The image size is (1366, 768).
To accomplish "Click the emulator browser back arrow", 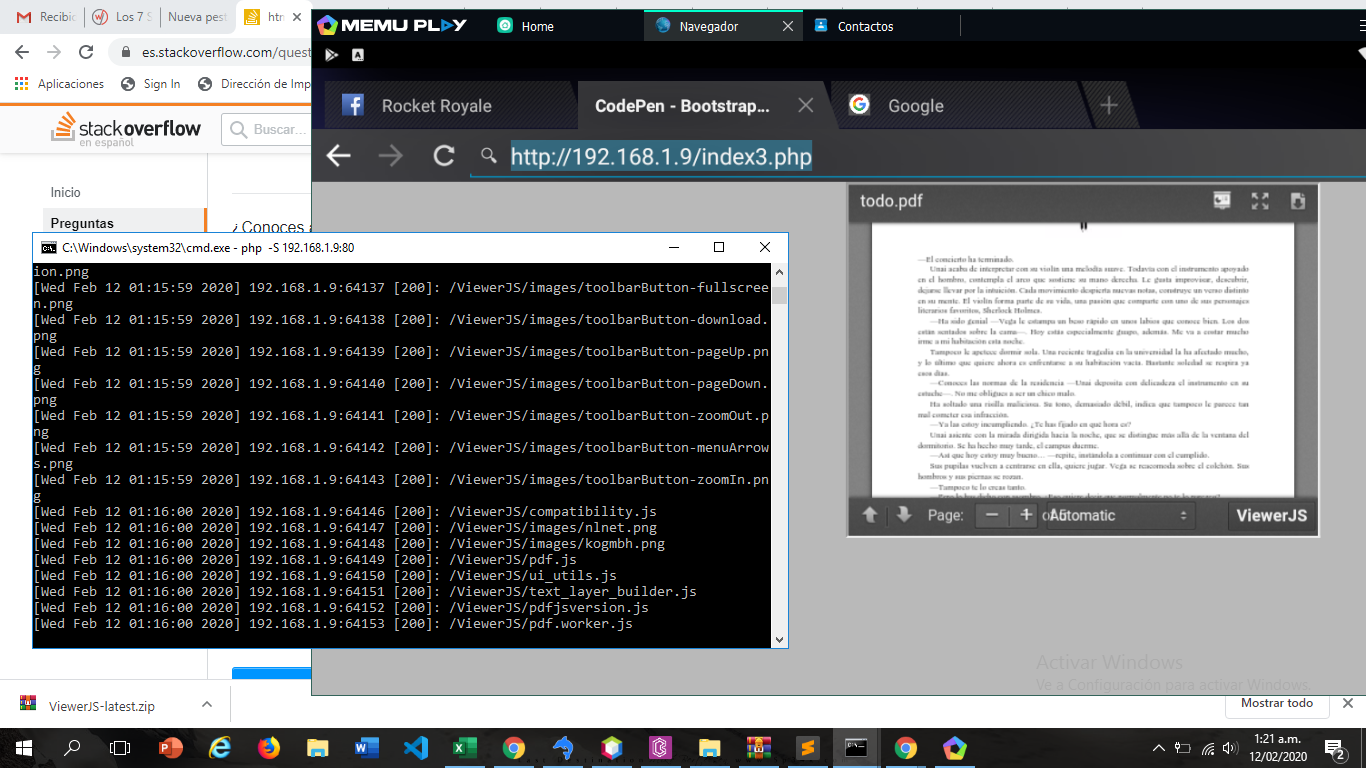I will (339, 155).
